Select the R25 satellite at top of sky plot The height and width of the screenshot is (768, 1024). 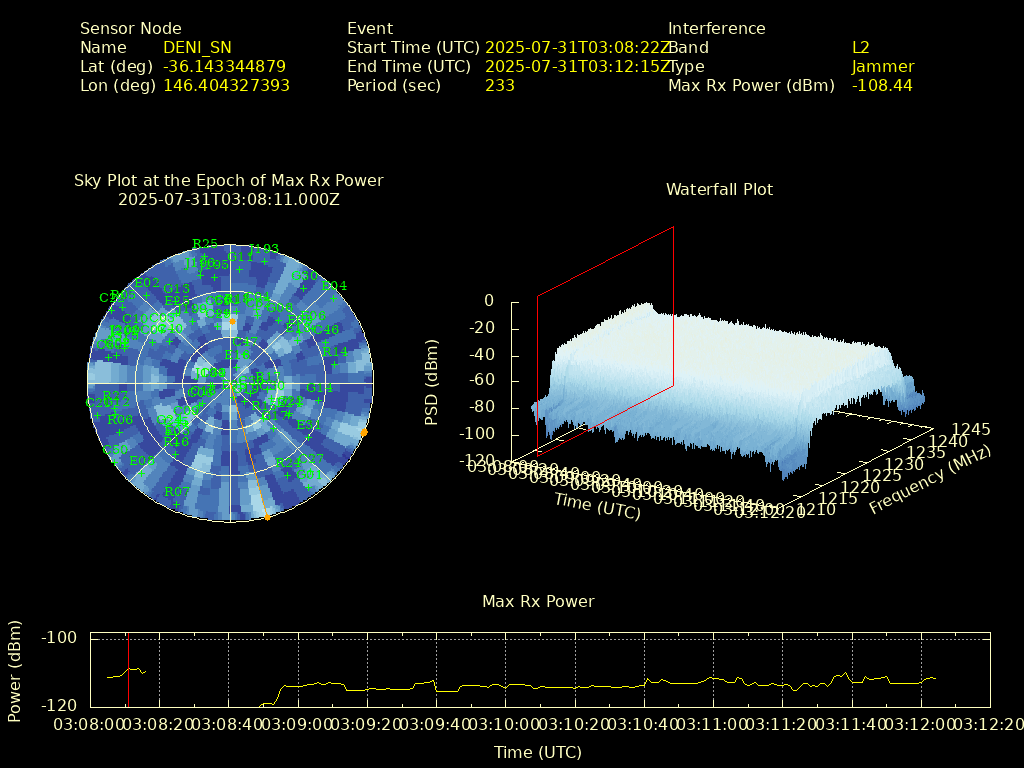pos(205,245)
